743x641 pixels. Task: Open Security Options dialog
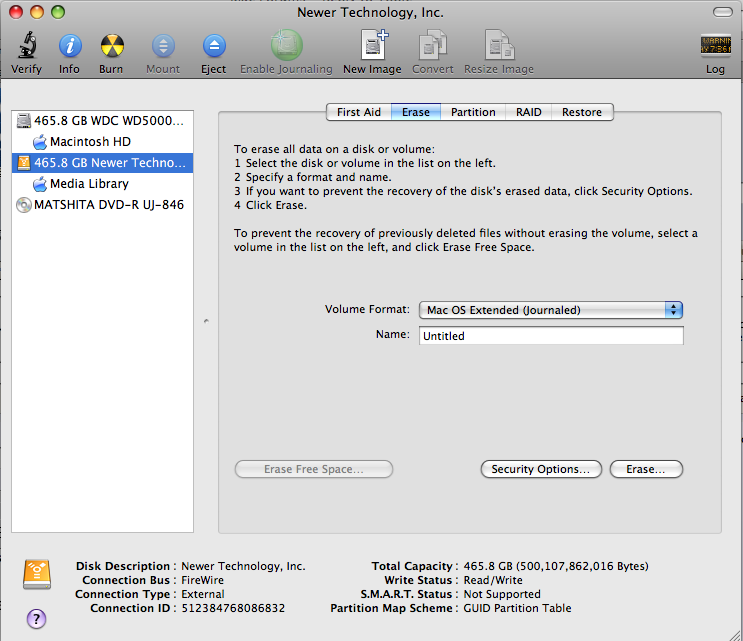point(541,469)
